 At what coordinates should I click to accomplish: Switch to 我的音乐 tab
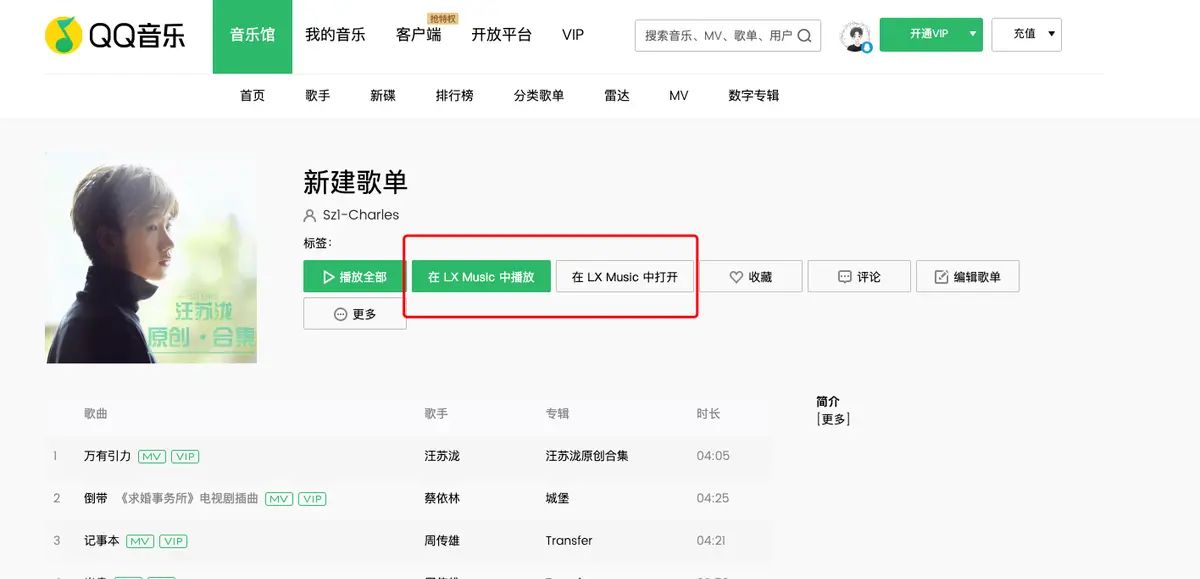335,35
